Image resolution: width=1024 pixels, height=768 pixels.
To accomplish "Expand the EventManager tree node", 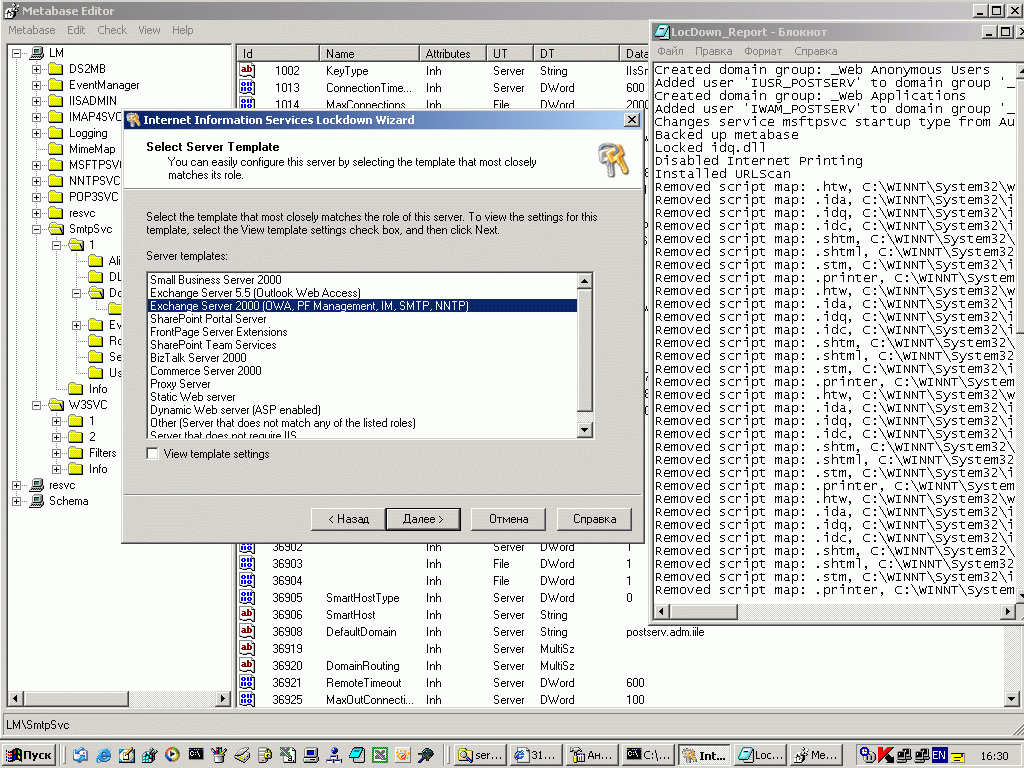I will click(x=37, y=85).
